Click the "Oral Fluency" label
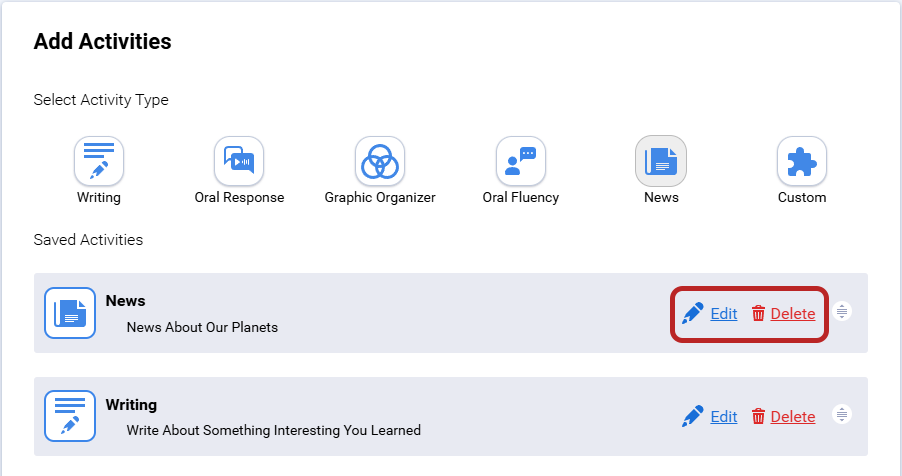This screenshot has width=902, height=476. pos(521,197)
